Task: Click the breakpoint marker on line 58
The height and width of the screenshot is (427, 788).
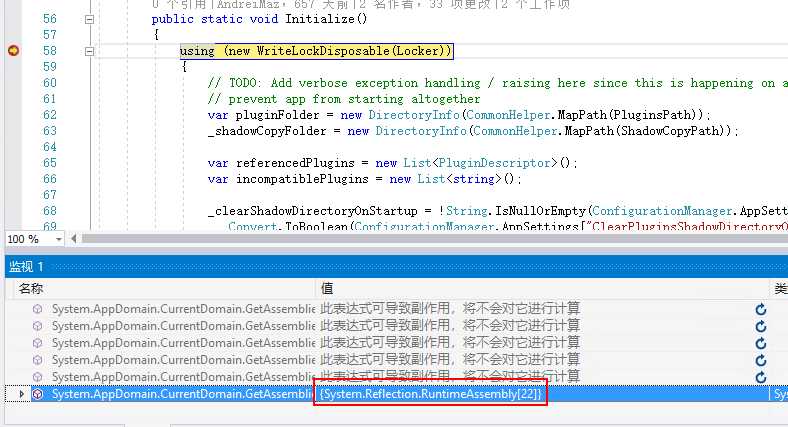Action: tap(13, 51)
